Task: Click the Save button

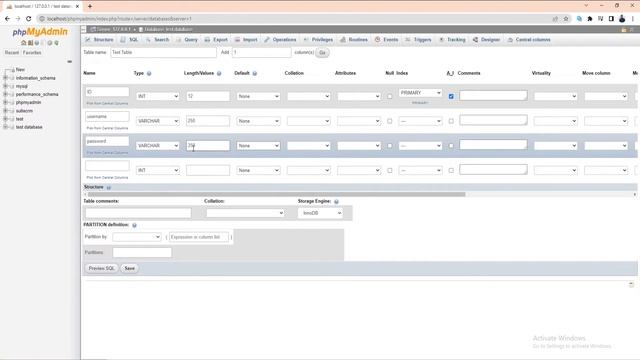Action: [129, 269]
